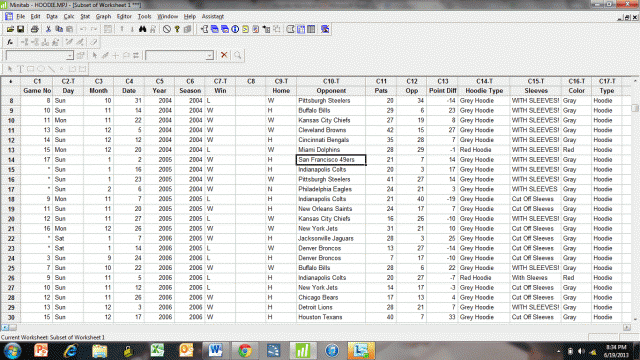Click the Project Manager toolbar icon
This screenshot has width=640, height=360.
pos(311,29)
